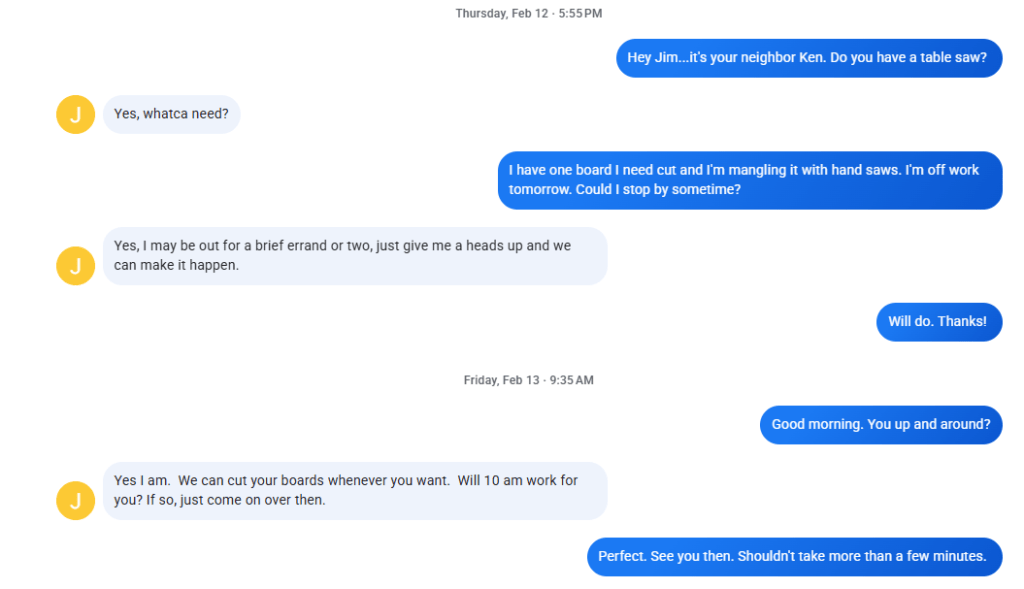Click the "Good morning. You up and around?" bubble
The width and height of the screenshot is (1024, 589).
(880, 424)
